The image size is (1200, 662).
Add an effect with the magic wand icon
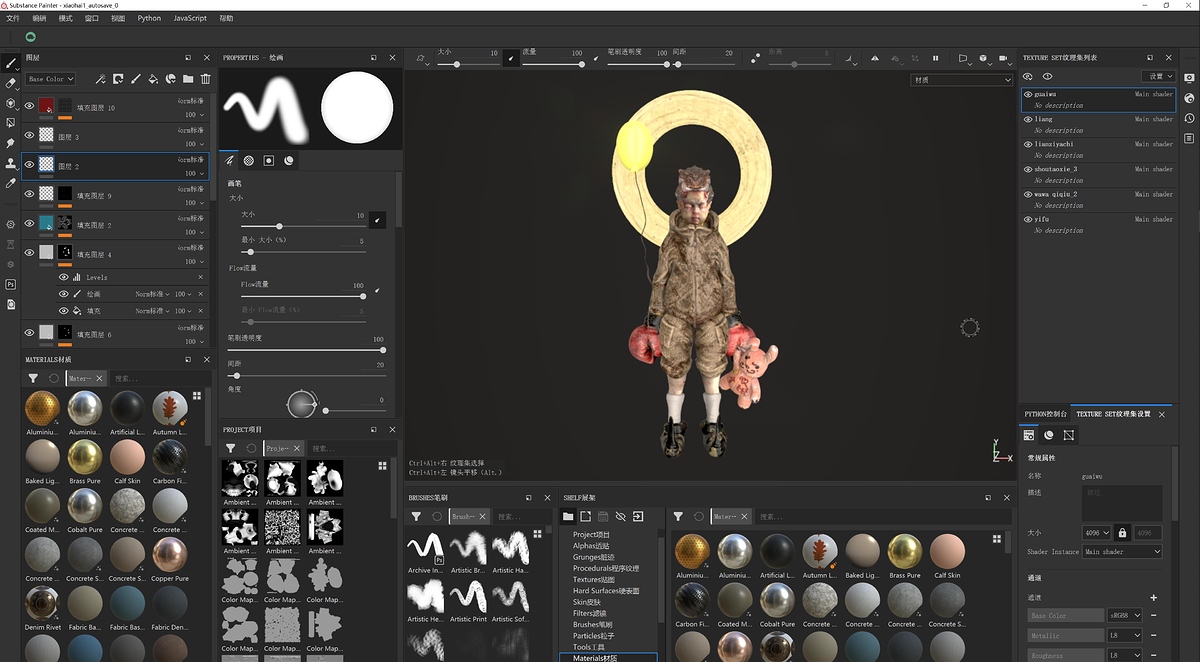pos(100,79)
